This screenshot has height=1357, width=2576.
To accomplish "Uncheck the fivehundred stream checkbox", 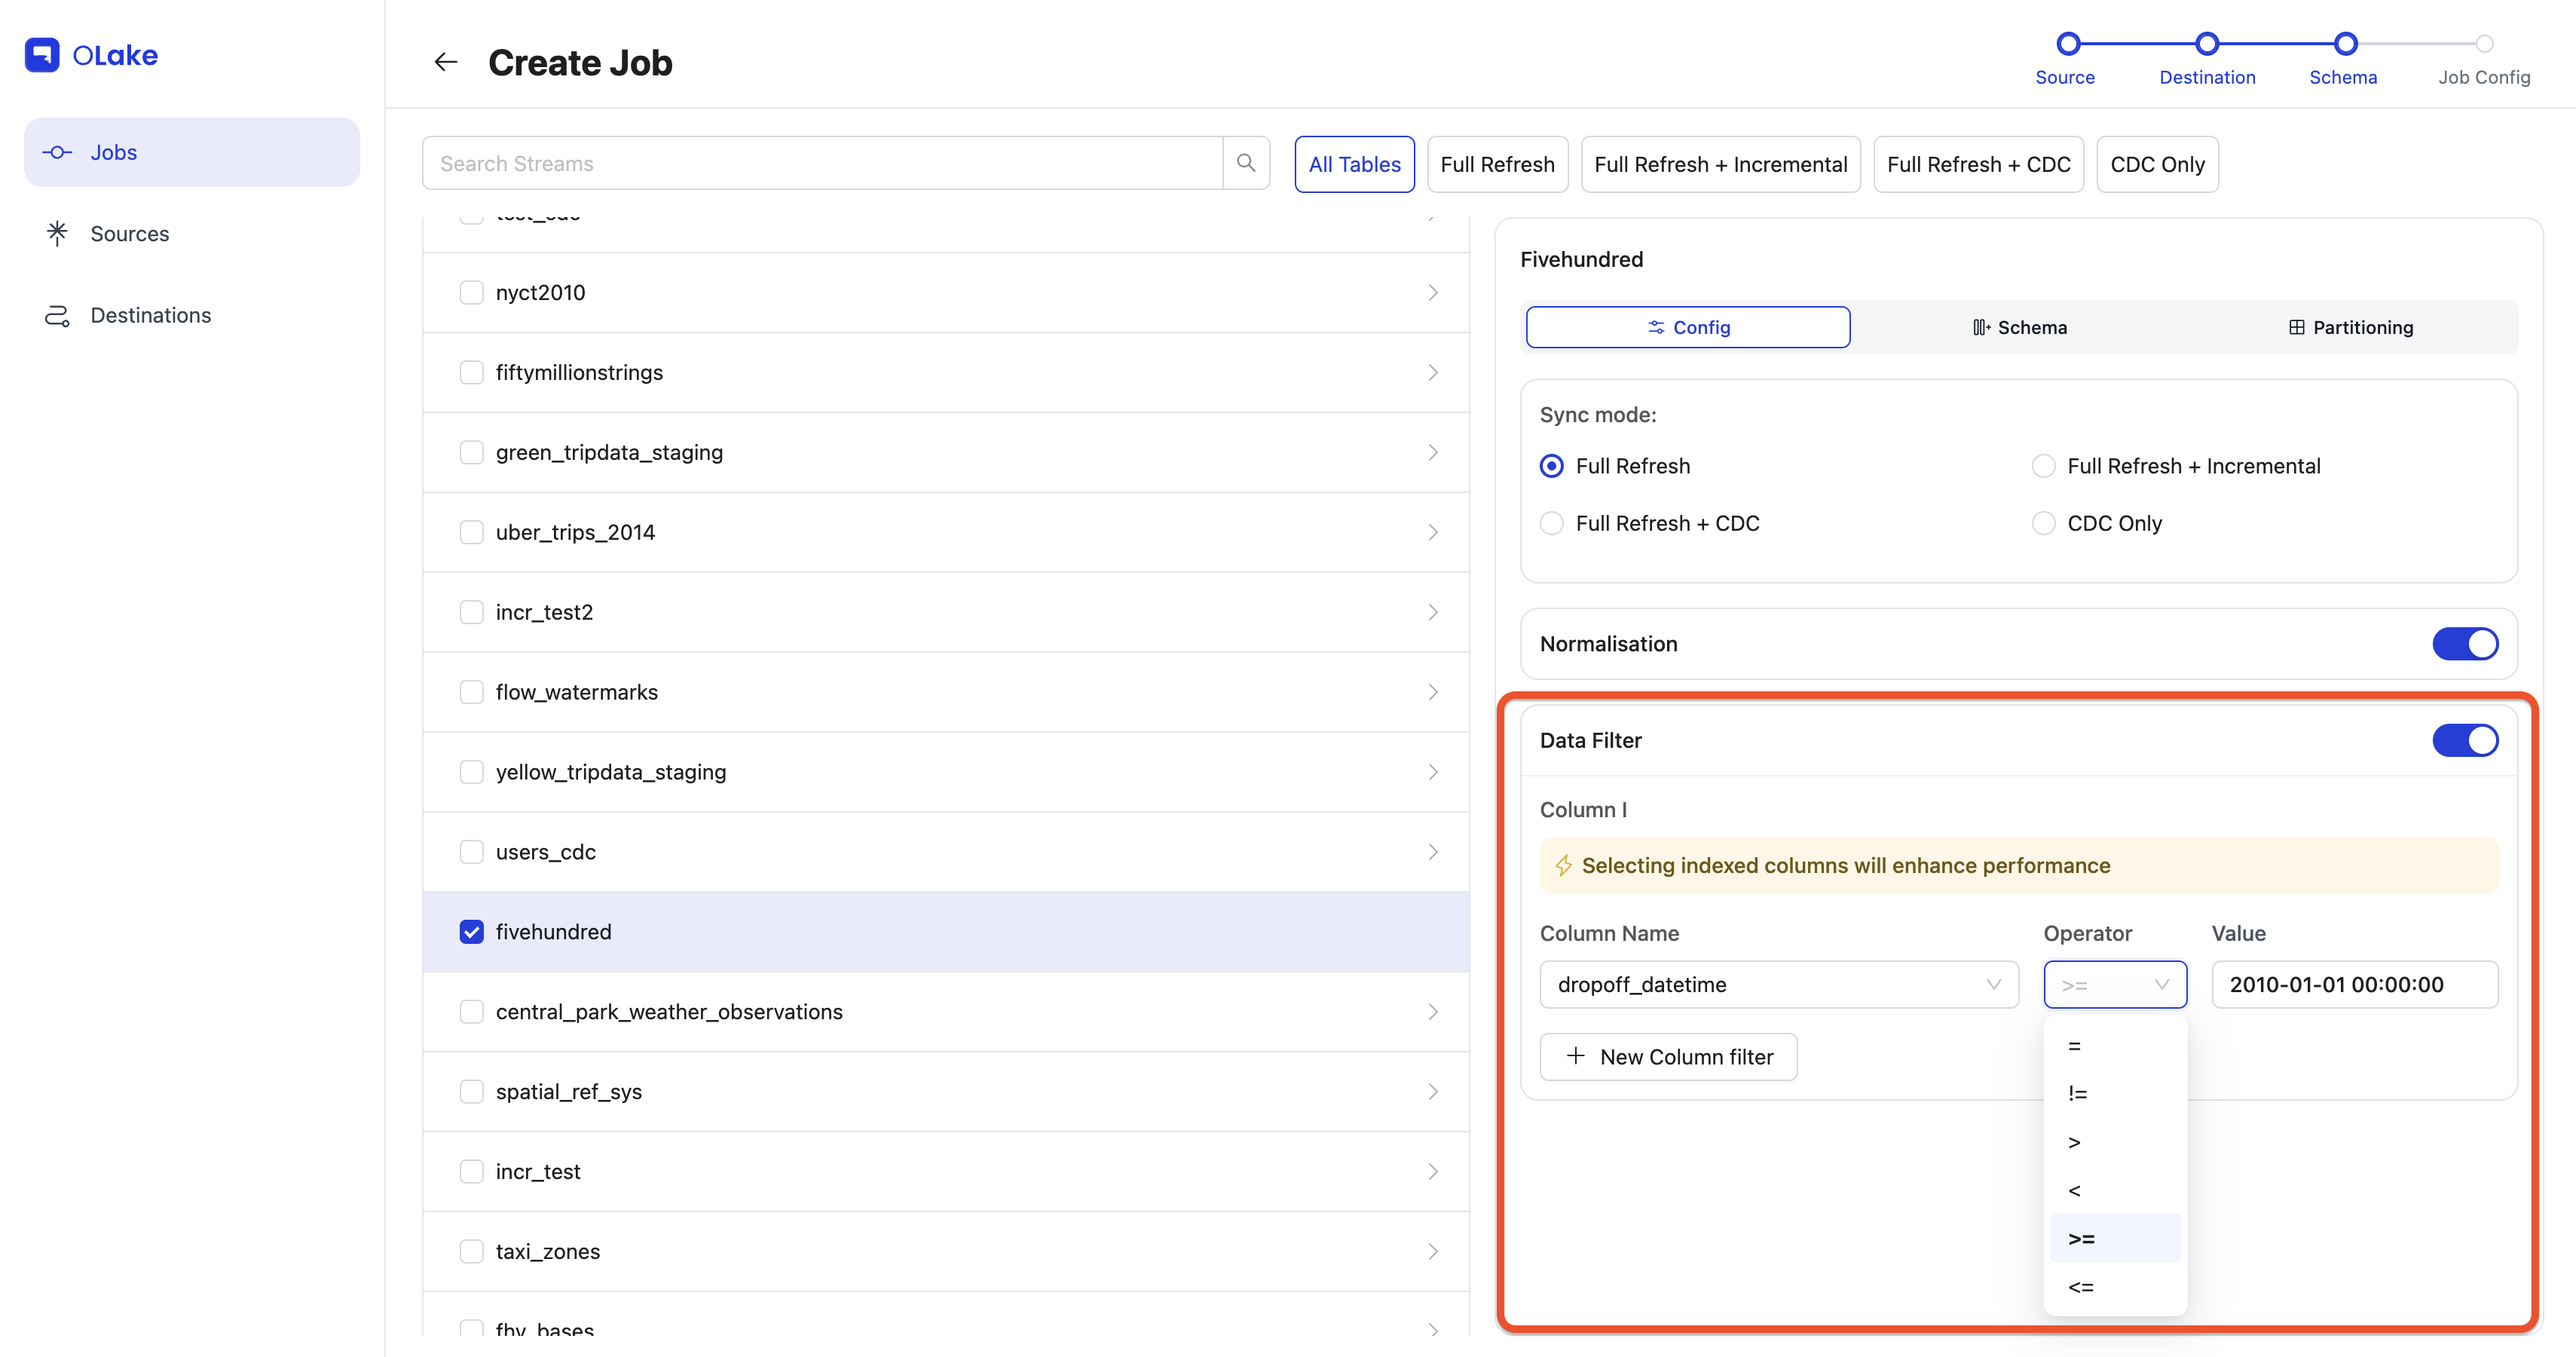I will point(471,932).
